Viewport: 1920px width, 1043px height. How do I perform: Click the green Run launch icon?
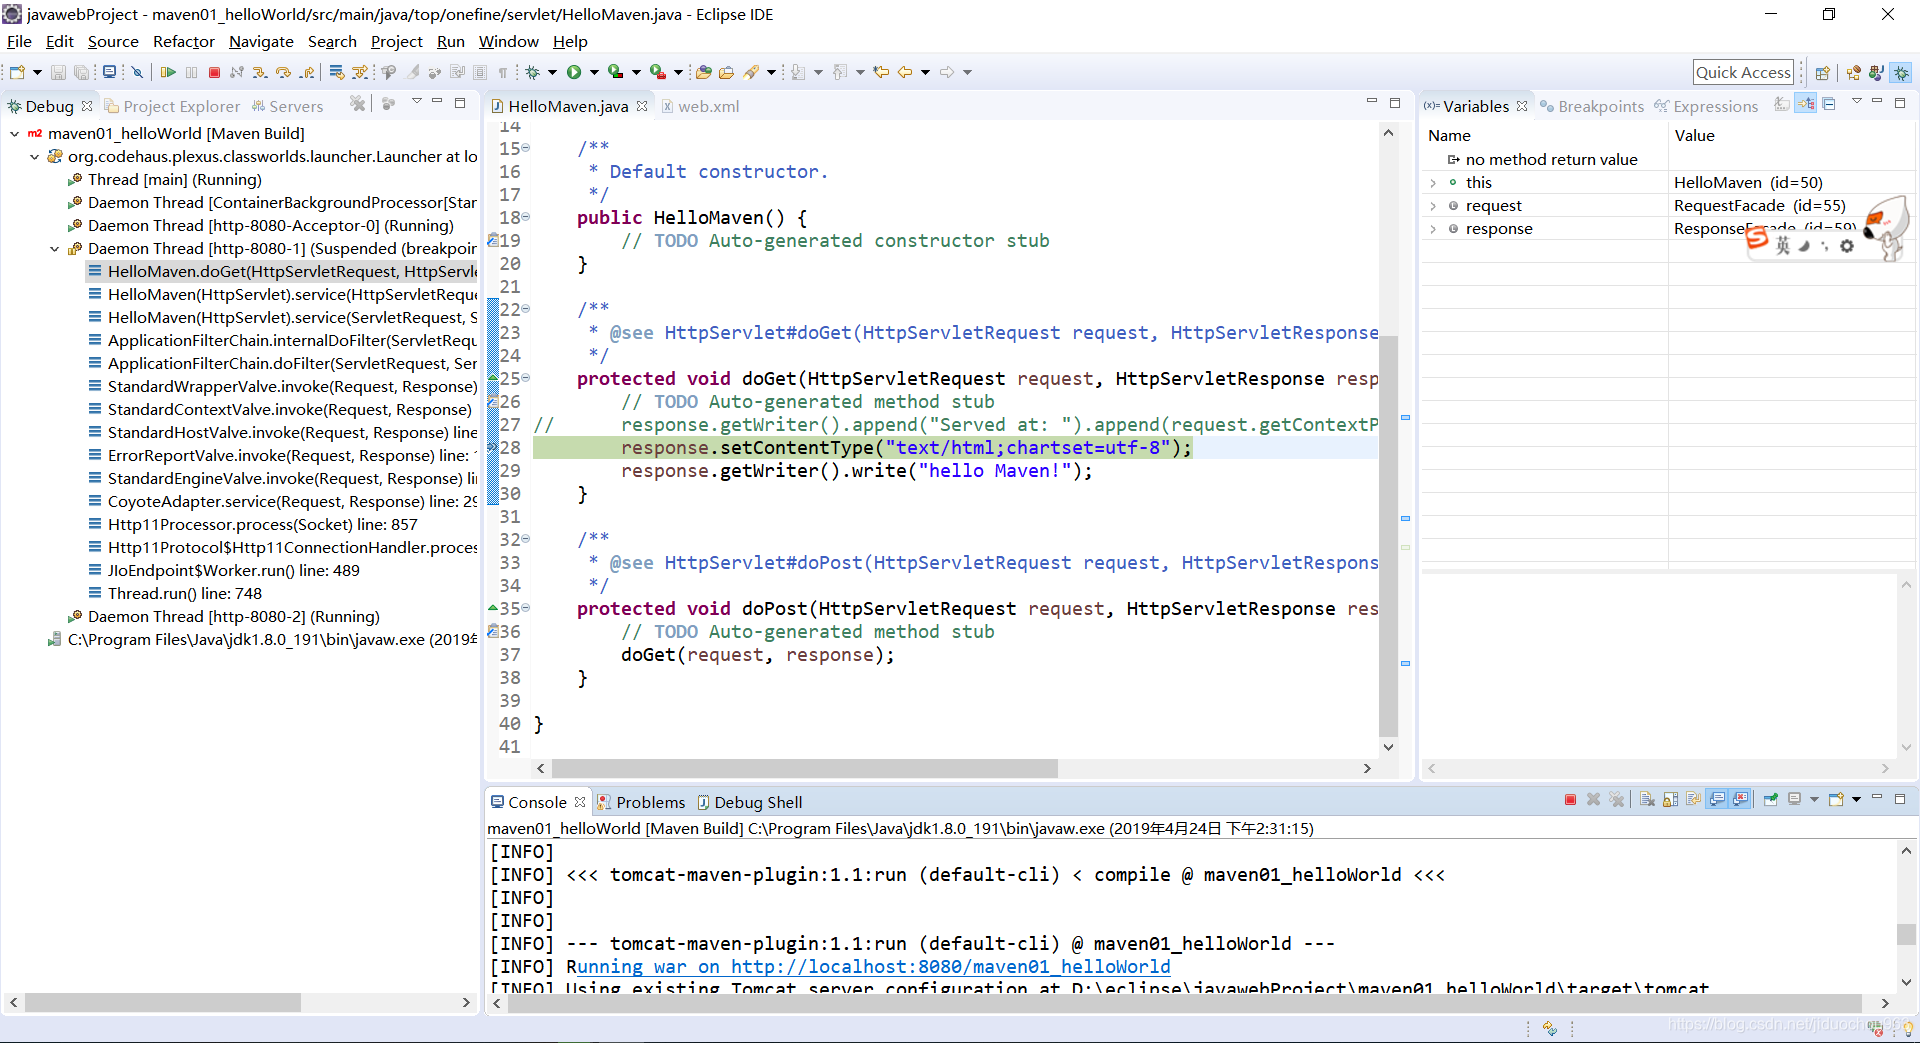(574, 72)
